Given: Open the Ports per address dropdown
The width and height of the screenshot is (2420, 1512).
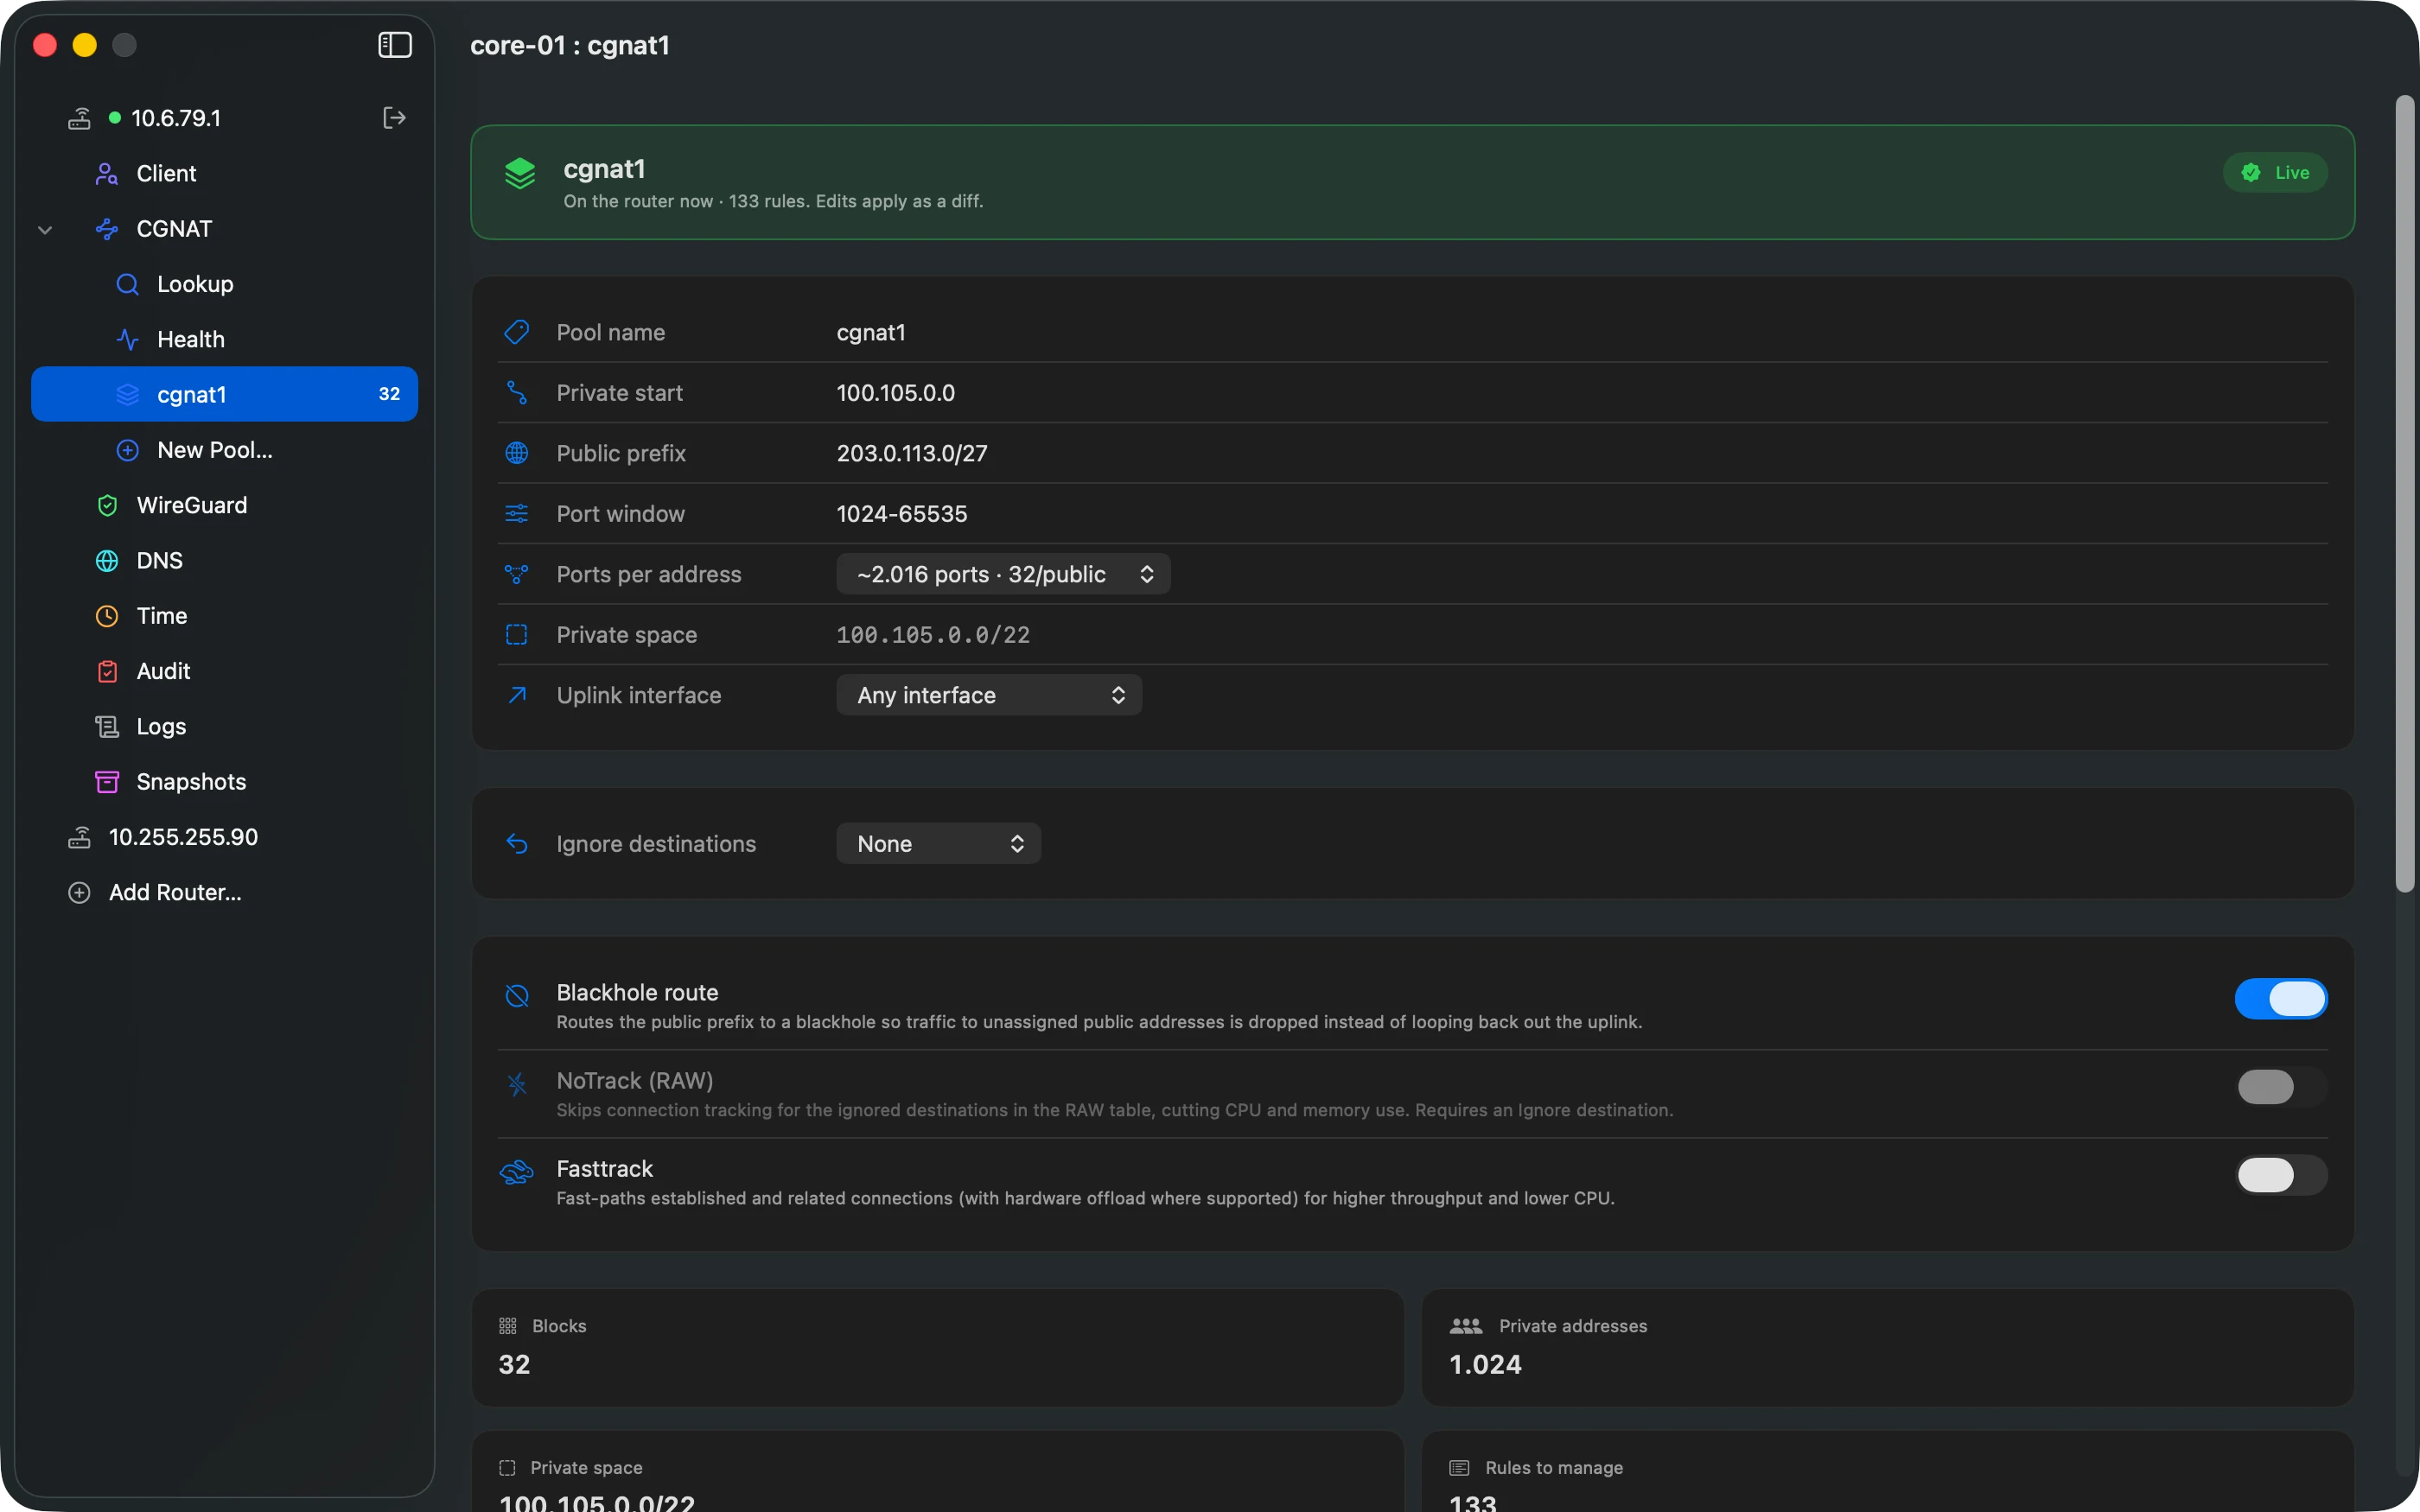Looking at the screenshot, I should (x=1003, y=574).
